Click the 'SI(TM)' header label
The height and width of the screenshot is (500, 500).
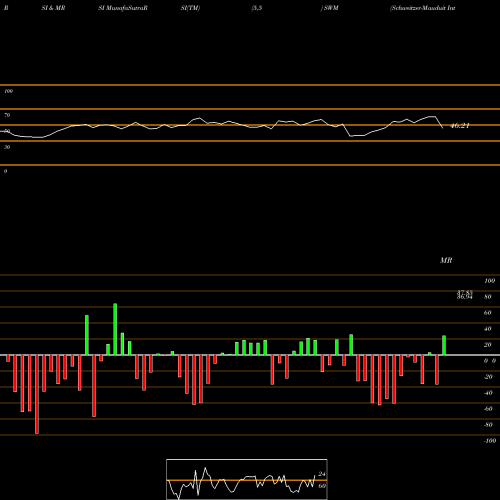pyautogui.click(x=190, y=8)
